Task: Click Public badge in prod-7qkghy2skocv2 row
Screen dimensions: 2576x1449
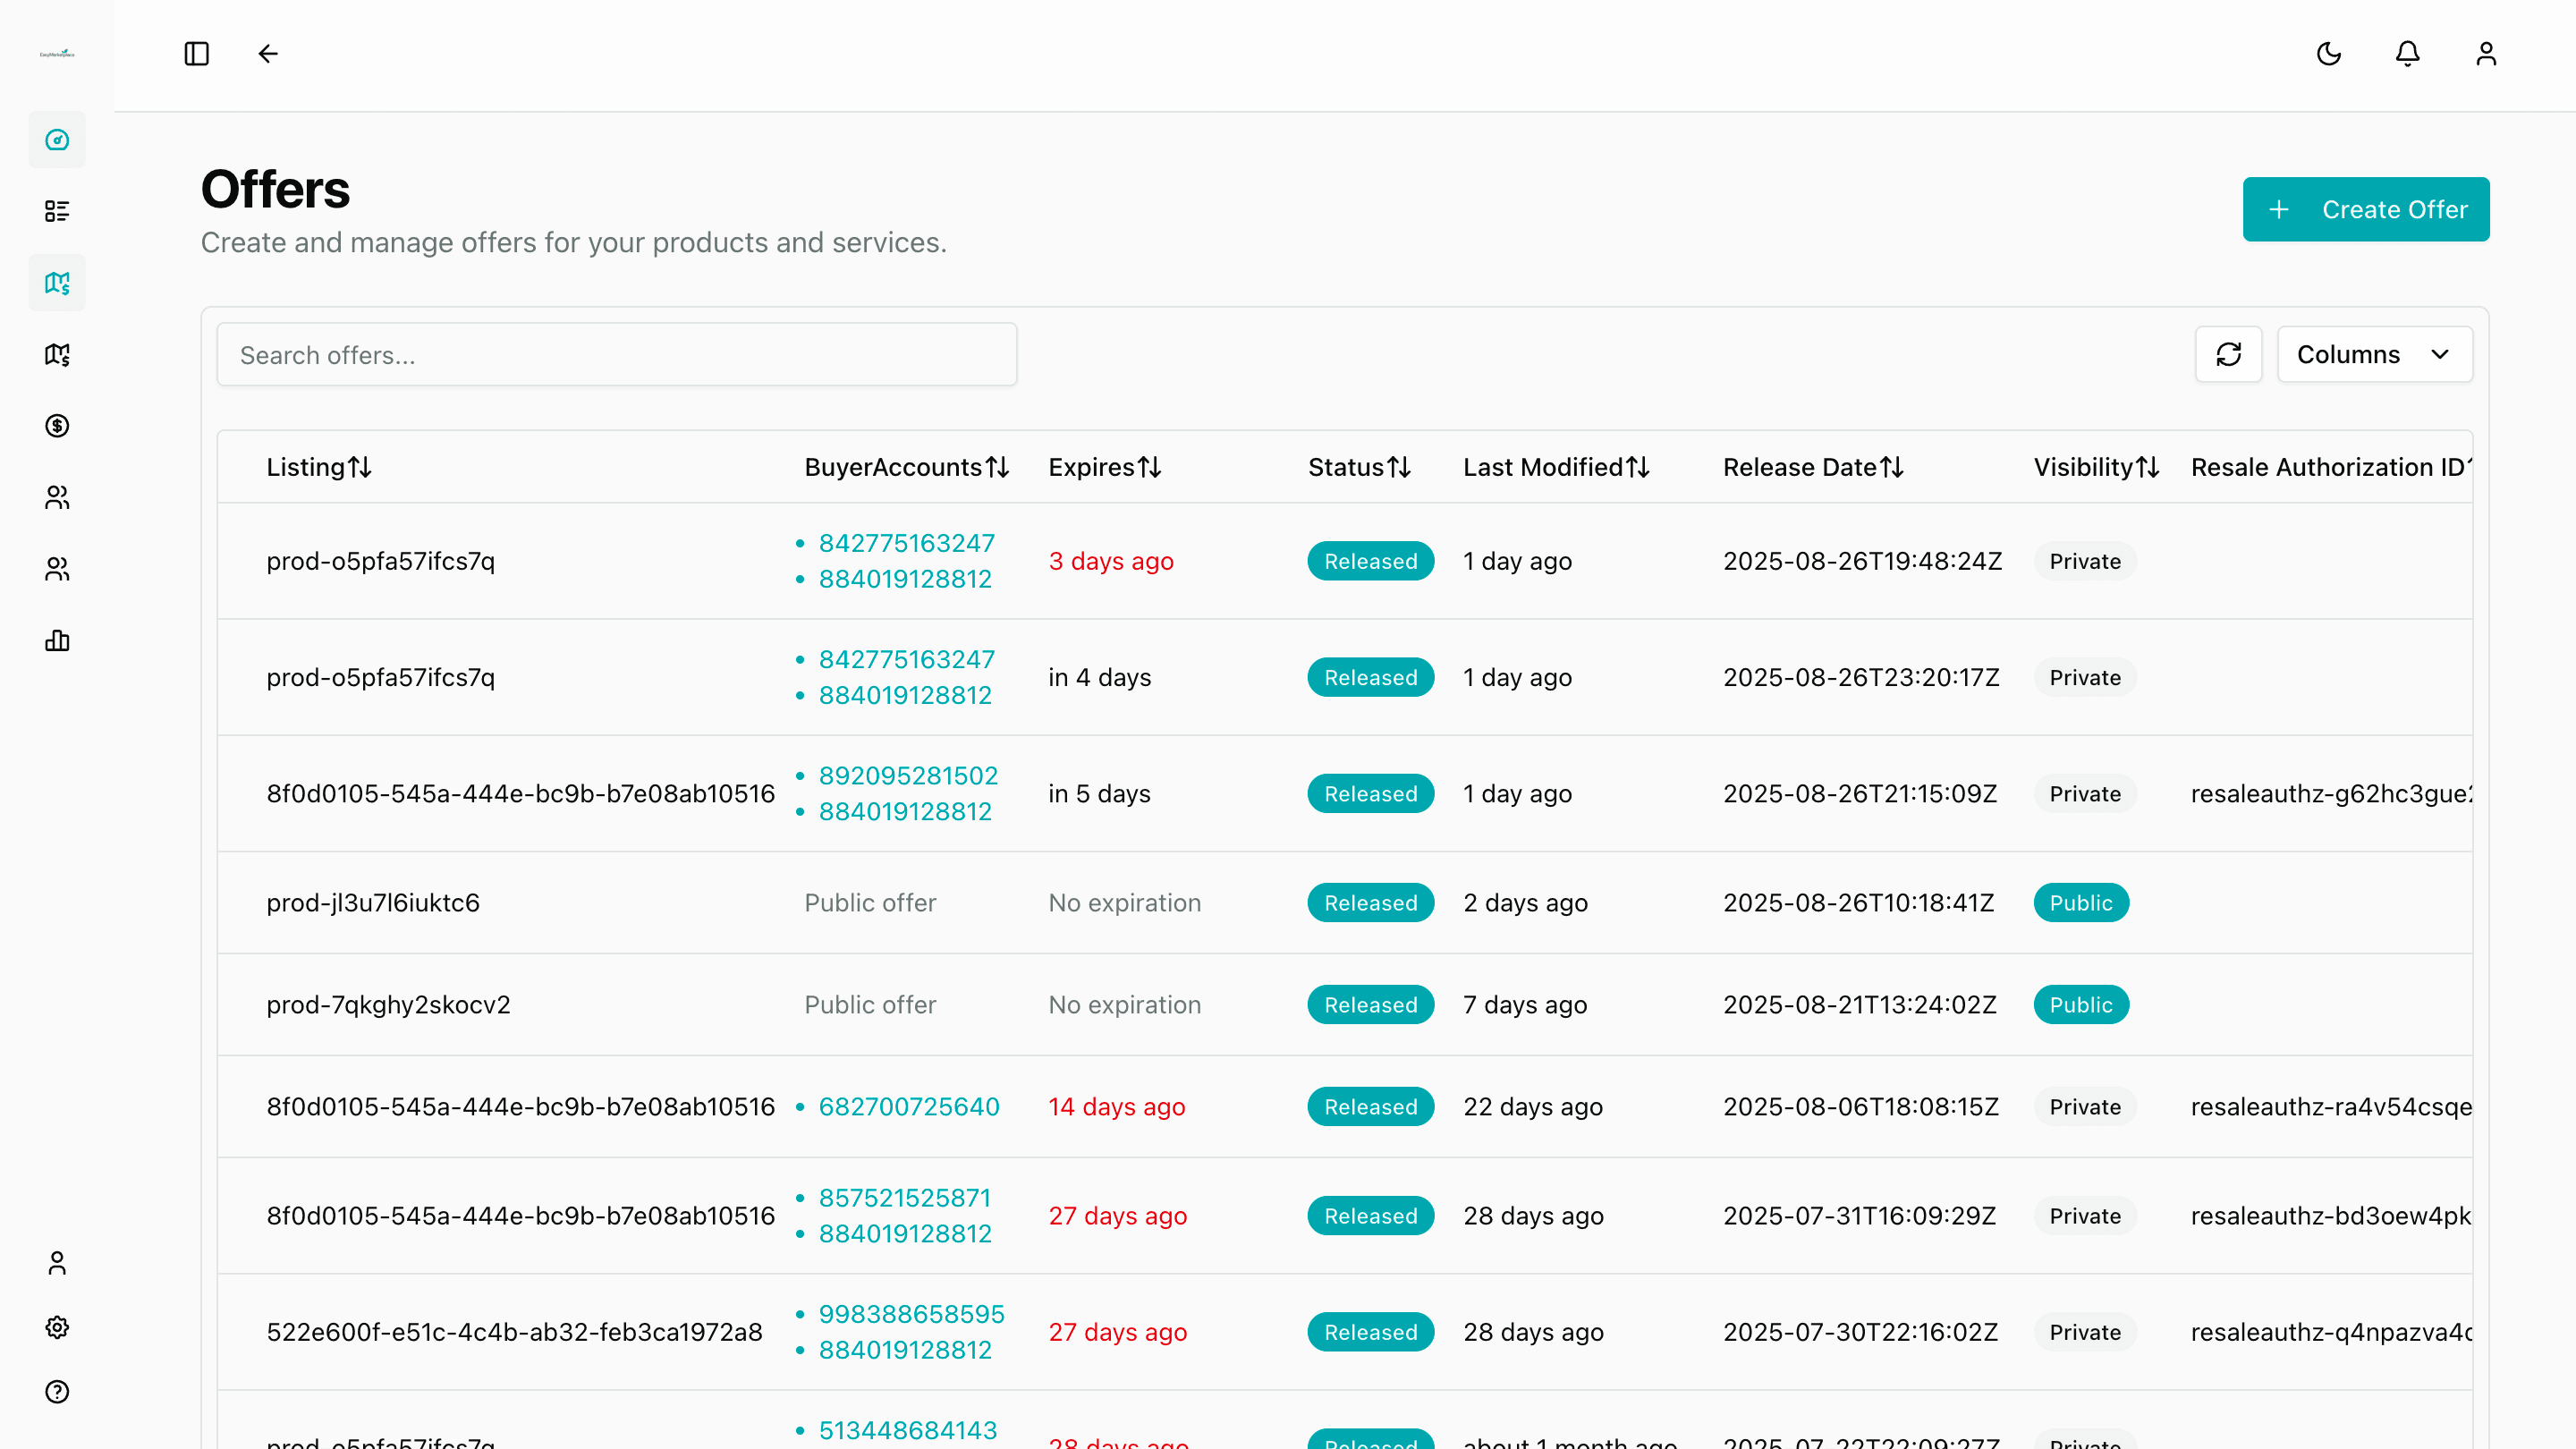Action: click(x=2080, y=1005)
